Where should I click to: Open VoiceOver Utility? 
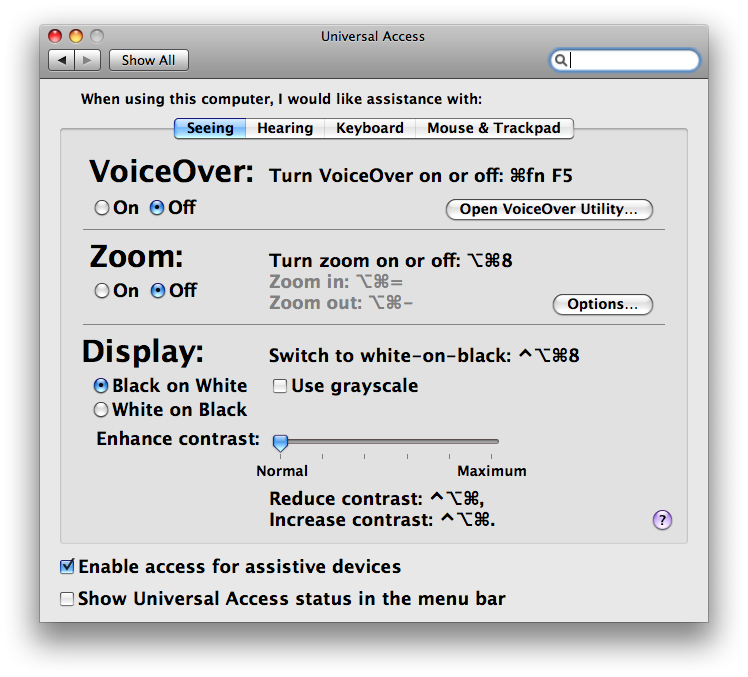[x=549, y=209]
